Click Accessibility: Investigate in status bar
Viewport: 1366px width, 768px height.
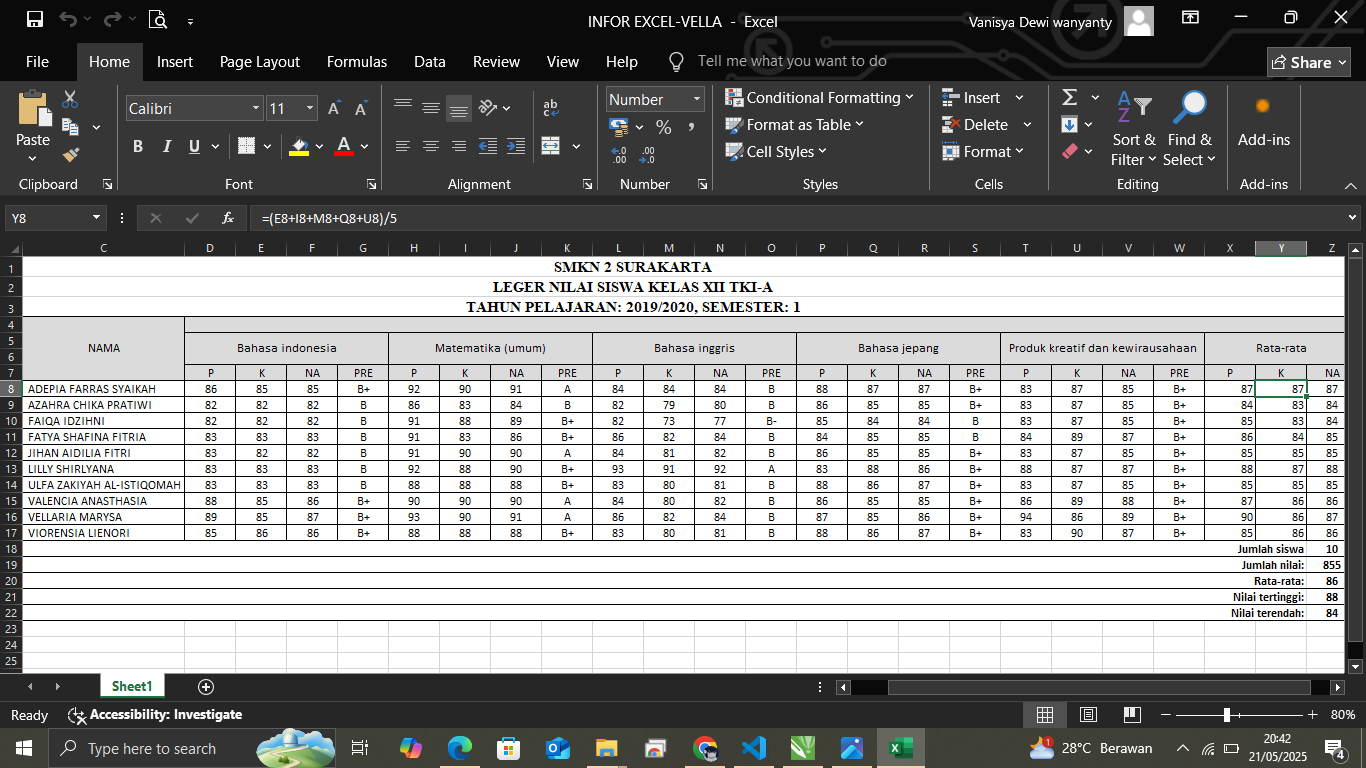click(155, 715)
